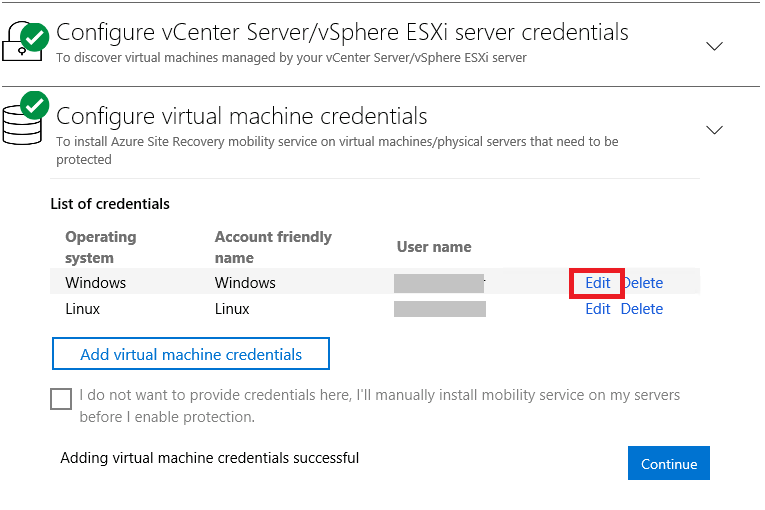Click green checkmark on virtual machine credentials
This screenshot has height=510, width=765.
[36, 104]
